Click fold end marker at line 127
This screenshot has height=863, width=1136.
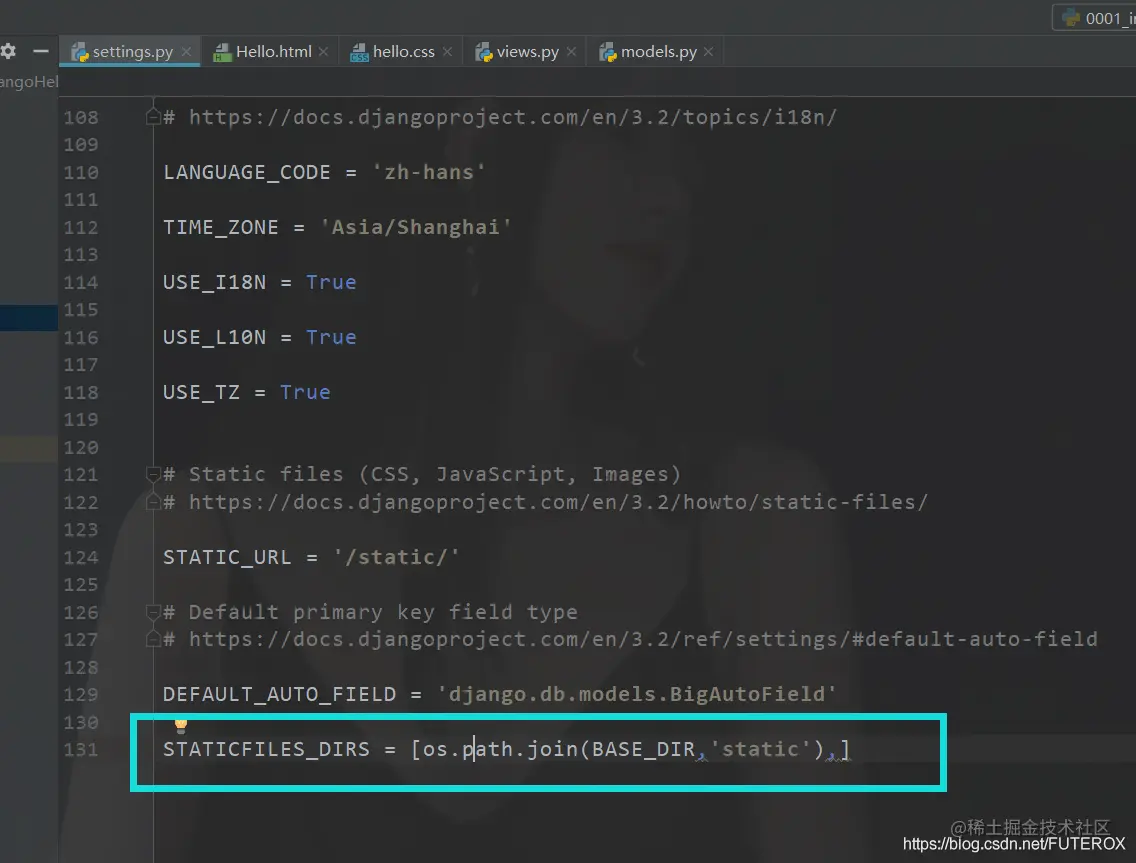tap(153, 639)
